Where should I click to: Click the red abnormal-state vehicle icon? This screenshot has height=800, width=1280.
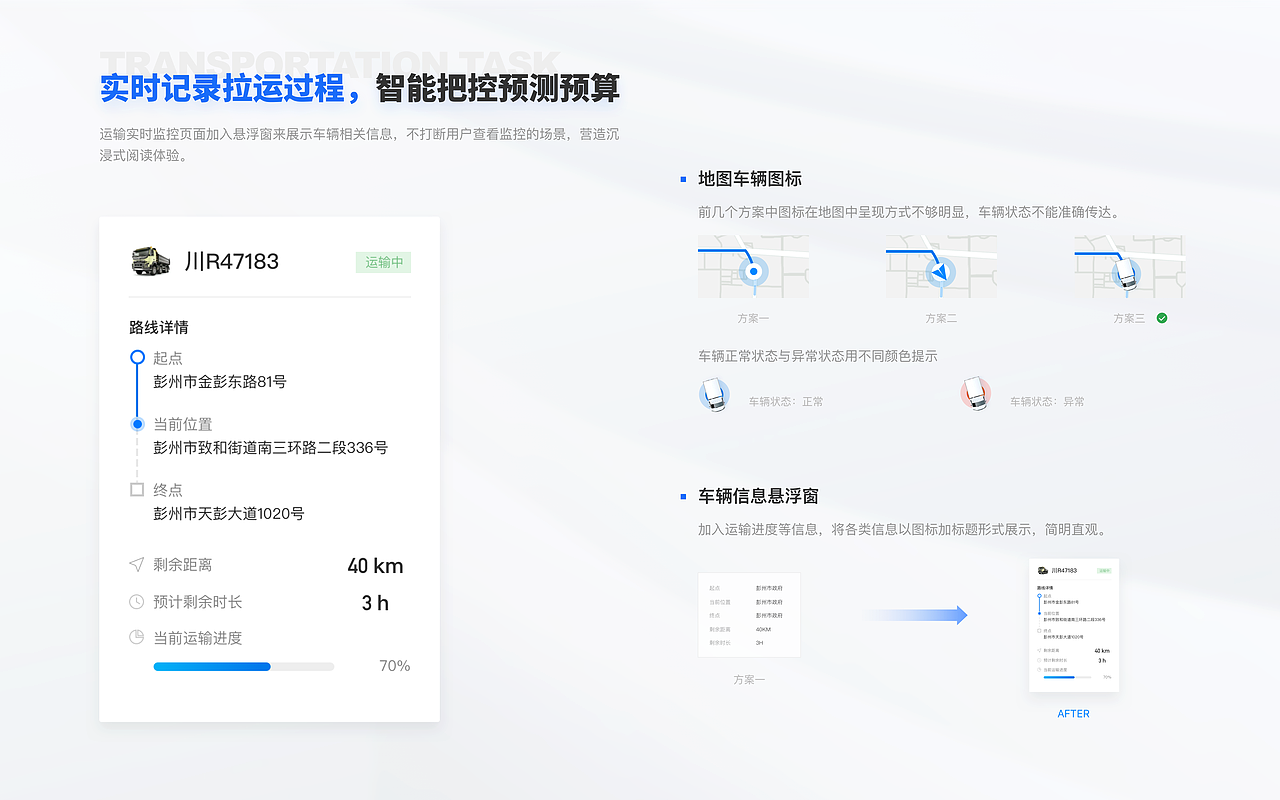coord(975,394)
